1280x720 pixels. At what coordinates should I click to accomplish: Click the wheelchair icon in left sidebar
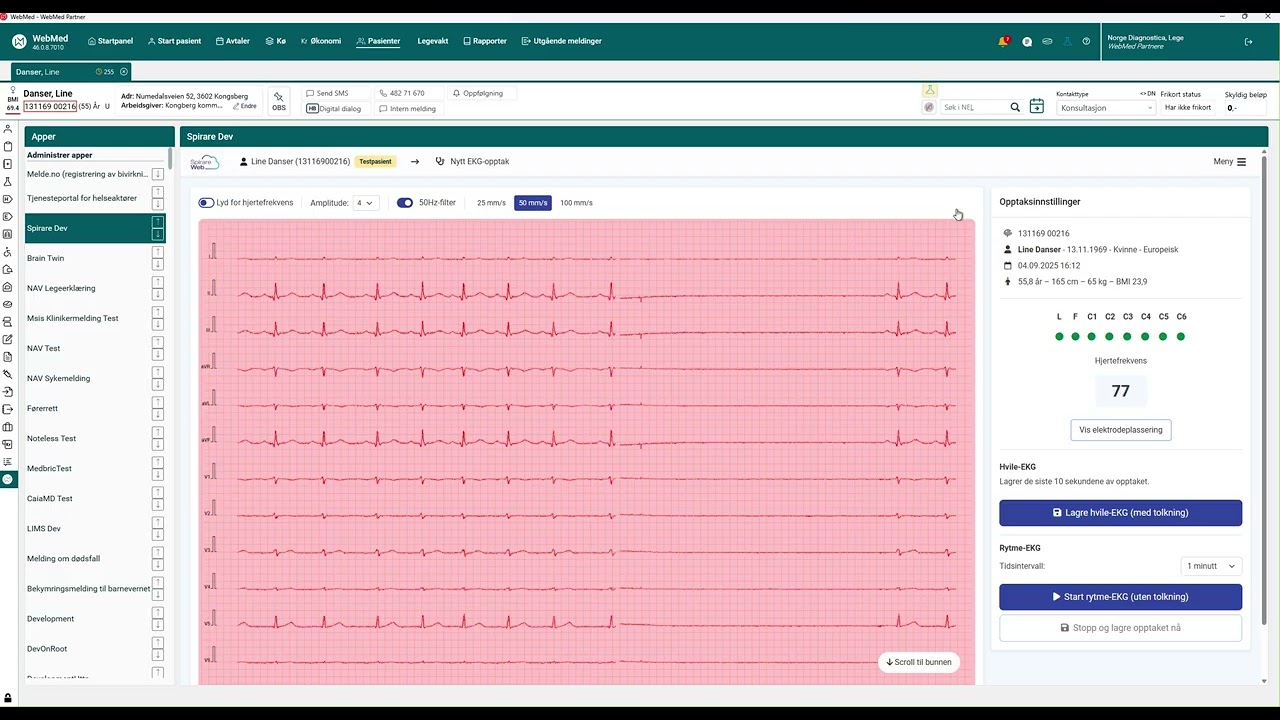8,252
